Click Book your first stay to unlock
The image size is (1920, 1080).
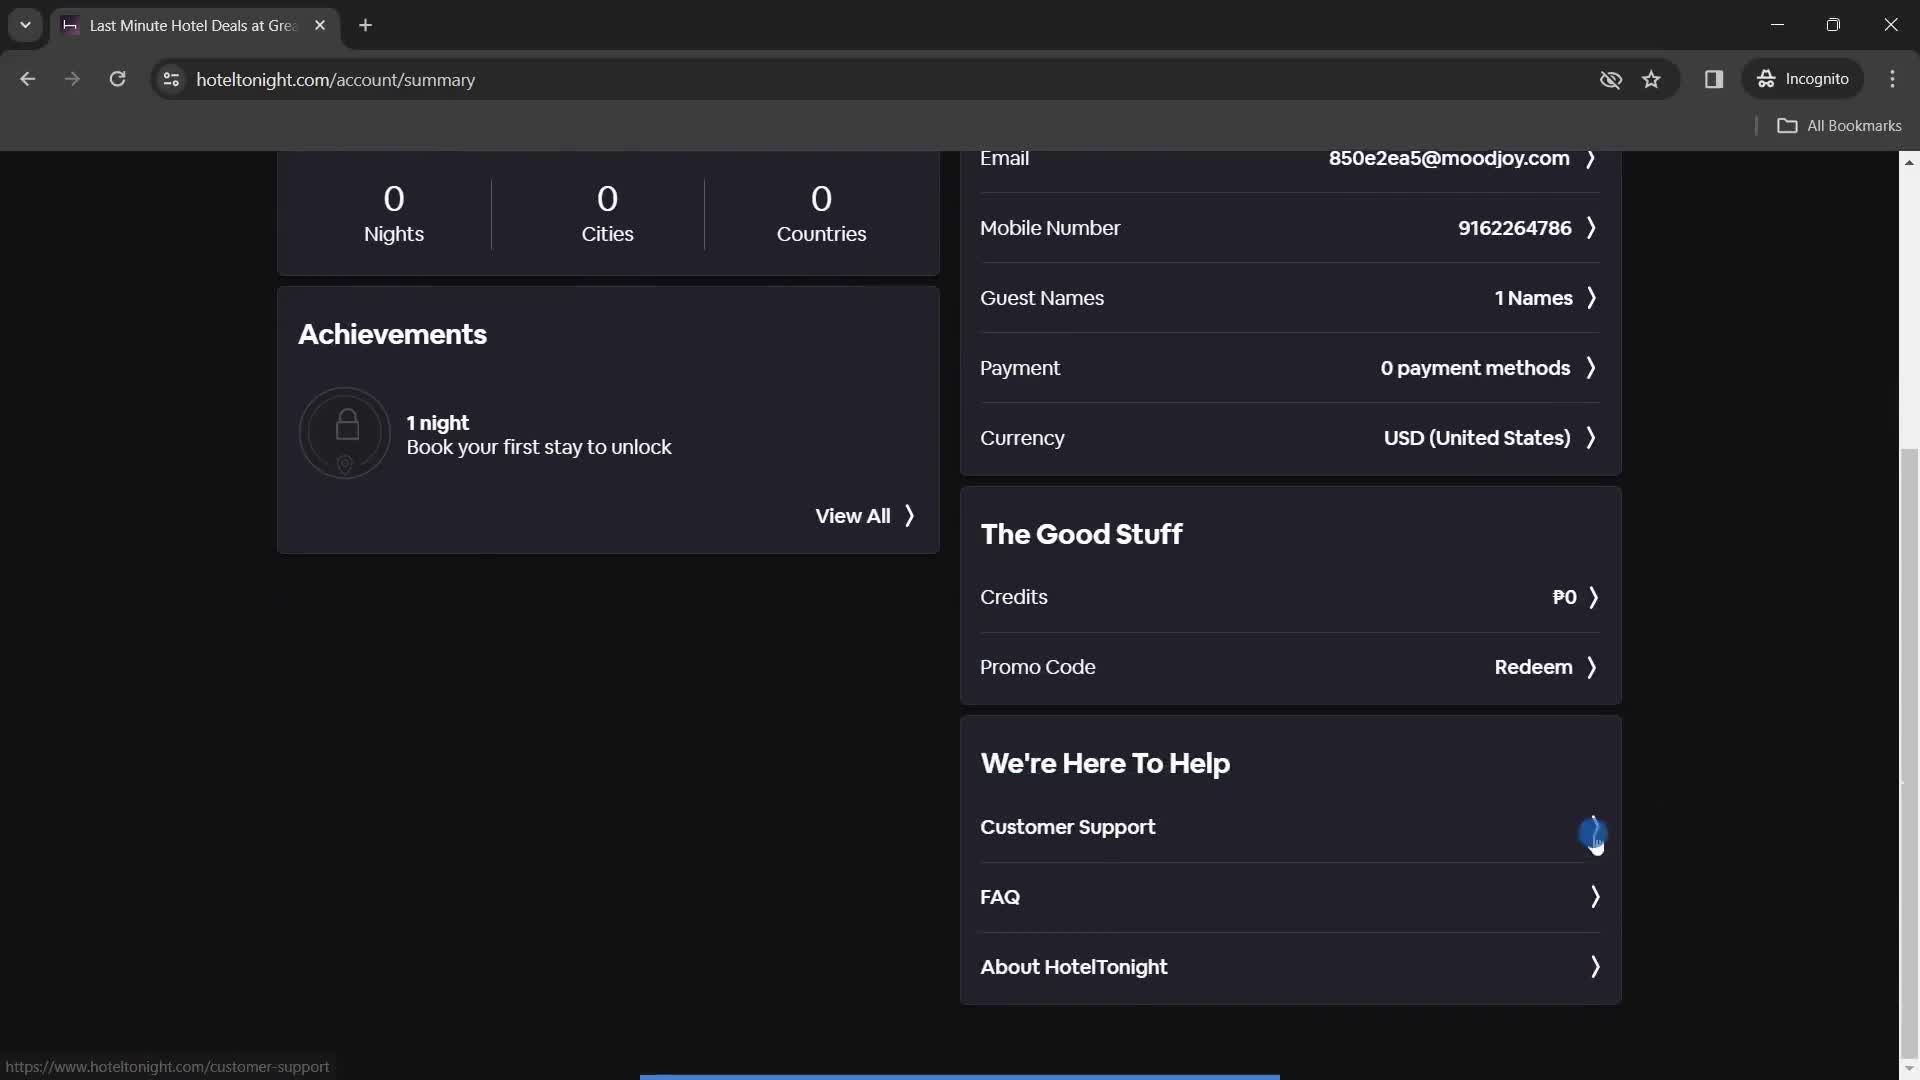tap(539, 447)
